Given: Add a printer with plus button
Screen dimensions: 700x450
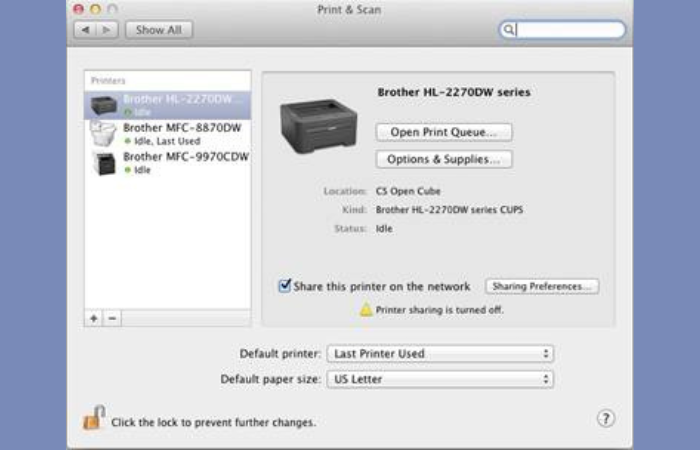Looking at the screenshot, I should click(x=94, y=318).
